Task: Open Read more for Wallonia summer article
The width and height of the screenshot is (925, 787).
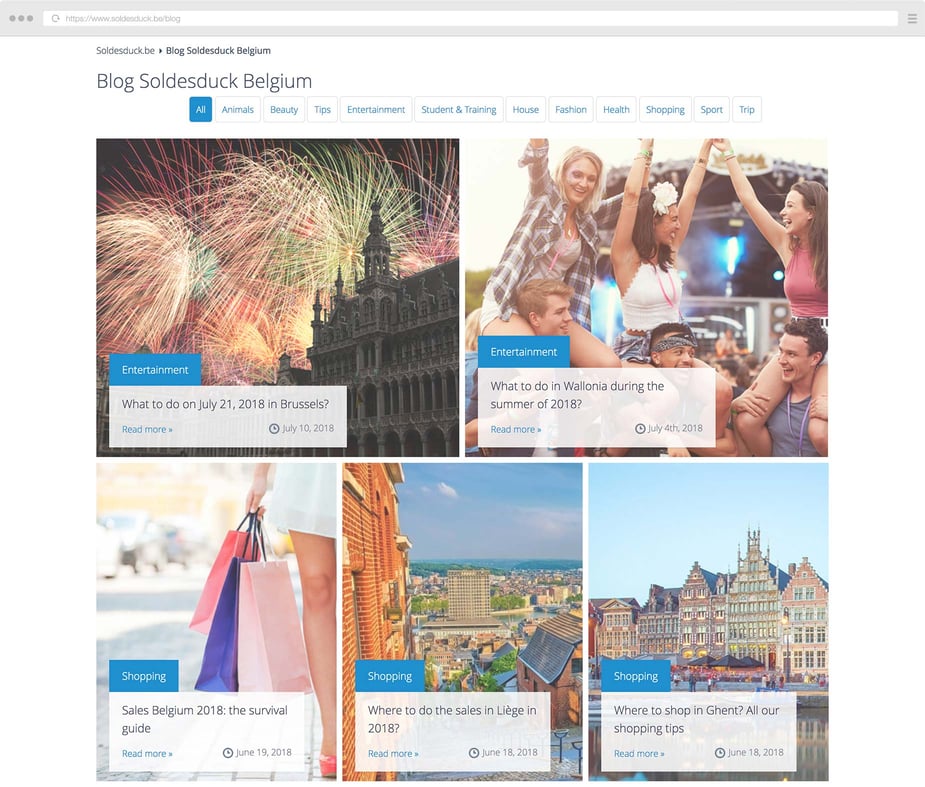Action: [515, 430]
